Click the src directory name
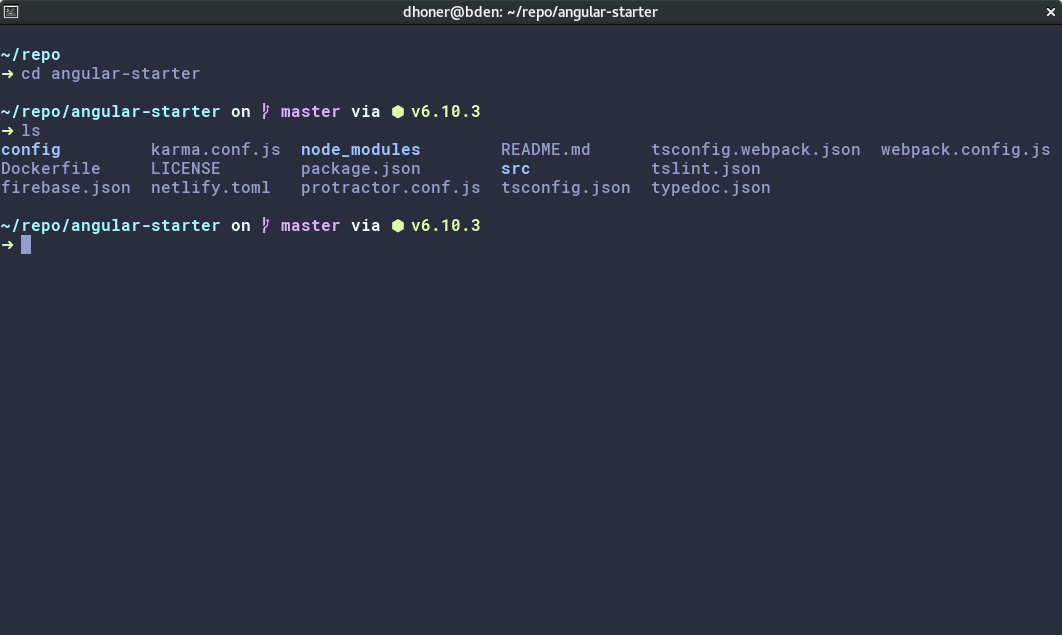 pos(515,169)
